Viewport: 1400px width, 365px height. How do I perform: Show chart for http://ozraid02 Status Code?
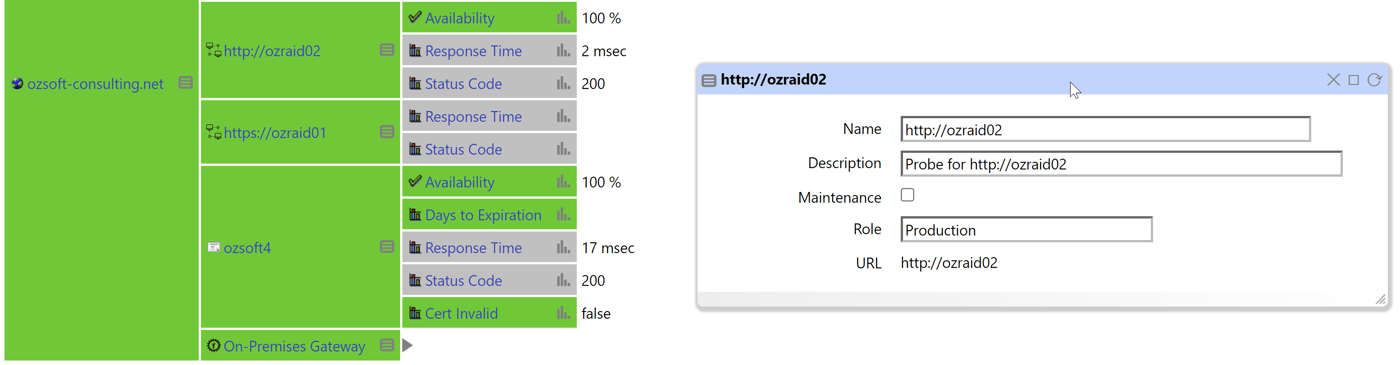click(564, 83)
